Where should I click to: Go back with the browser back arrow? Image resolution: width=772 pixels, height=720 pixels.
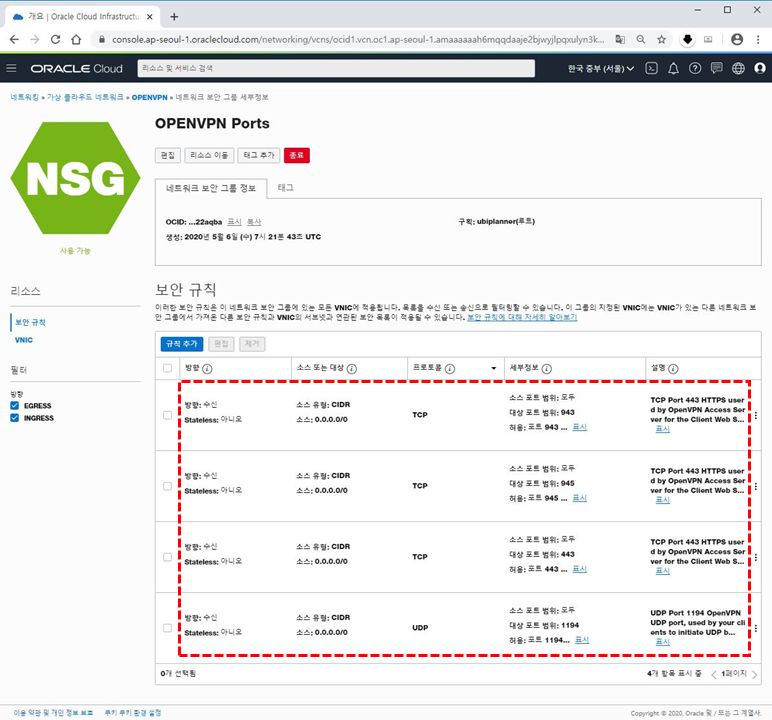(x=14, y=39)
